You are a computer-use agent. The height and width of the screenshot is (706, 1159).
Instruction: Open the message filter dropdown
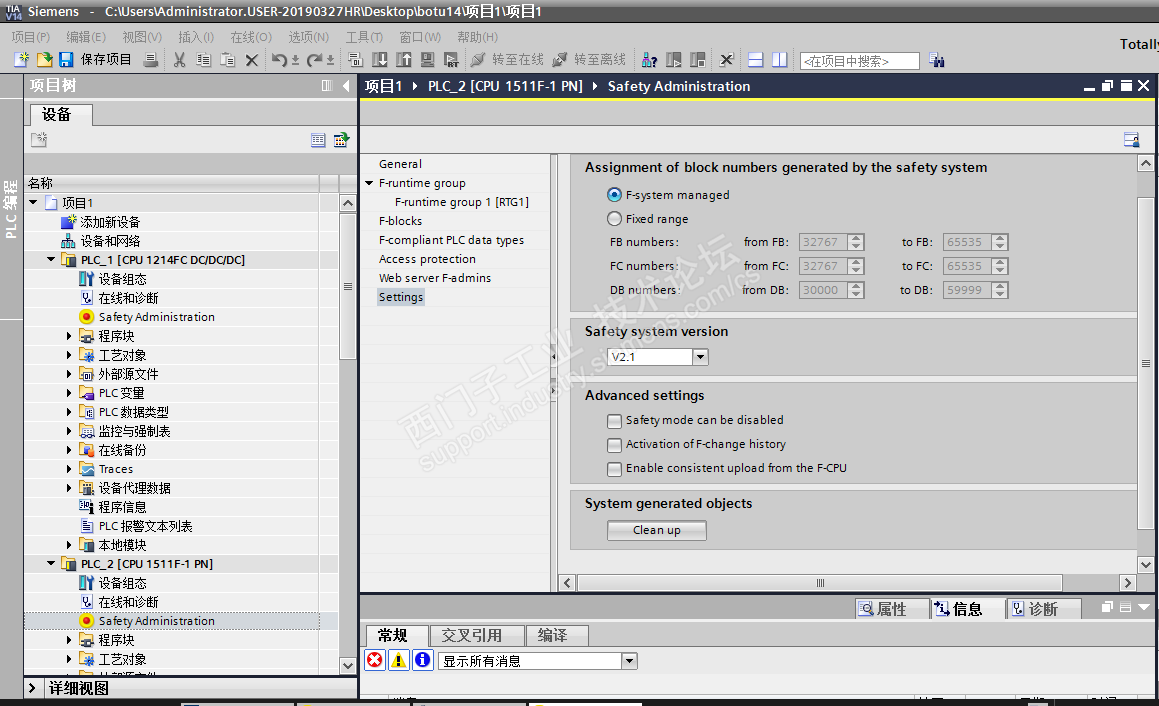(629, 661)
